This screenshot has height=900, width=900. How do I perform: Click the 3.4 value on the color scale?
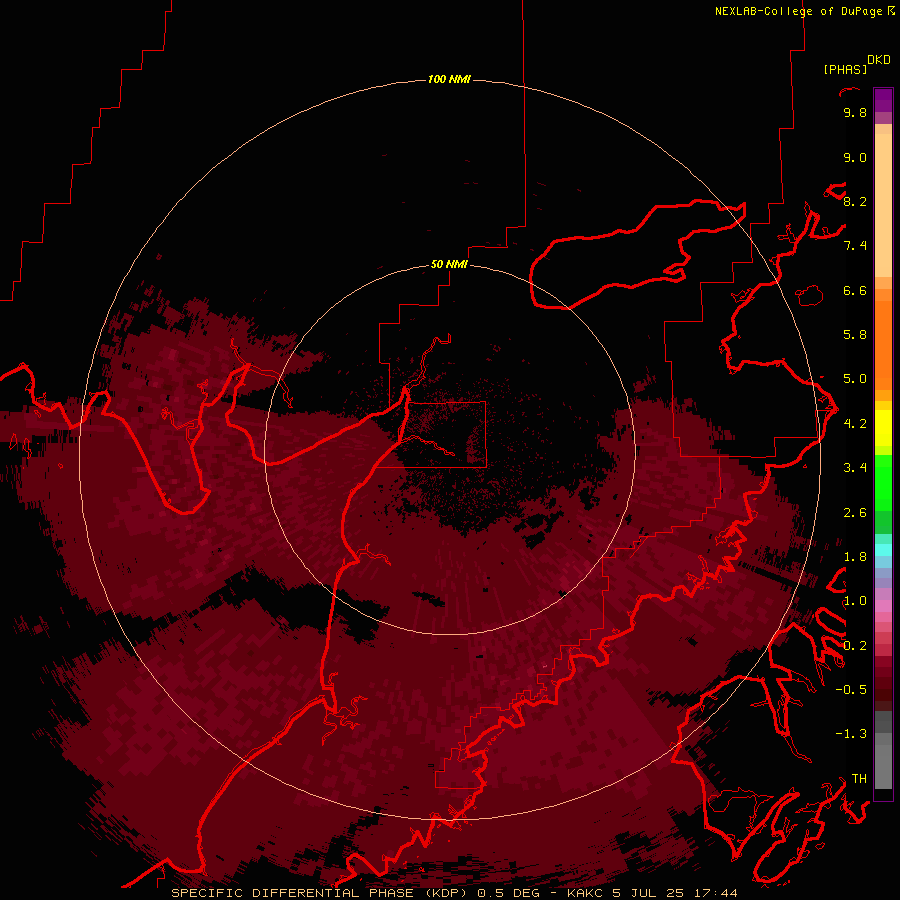[x=855, y=468]
